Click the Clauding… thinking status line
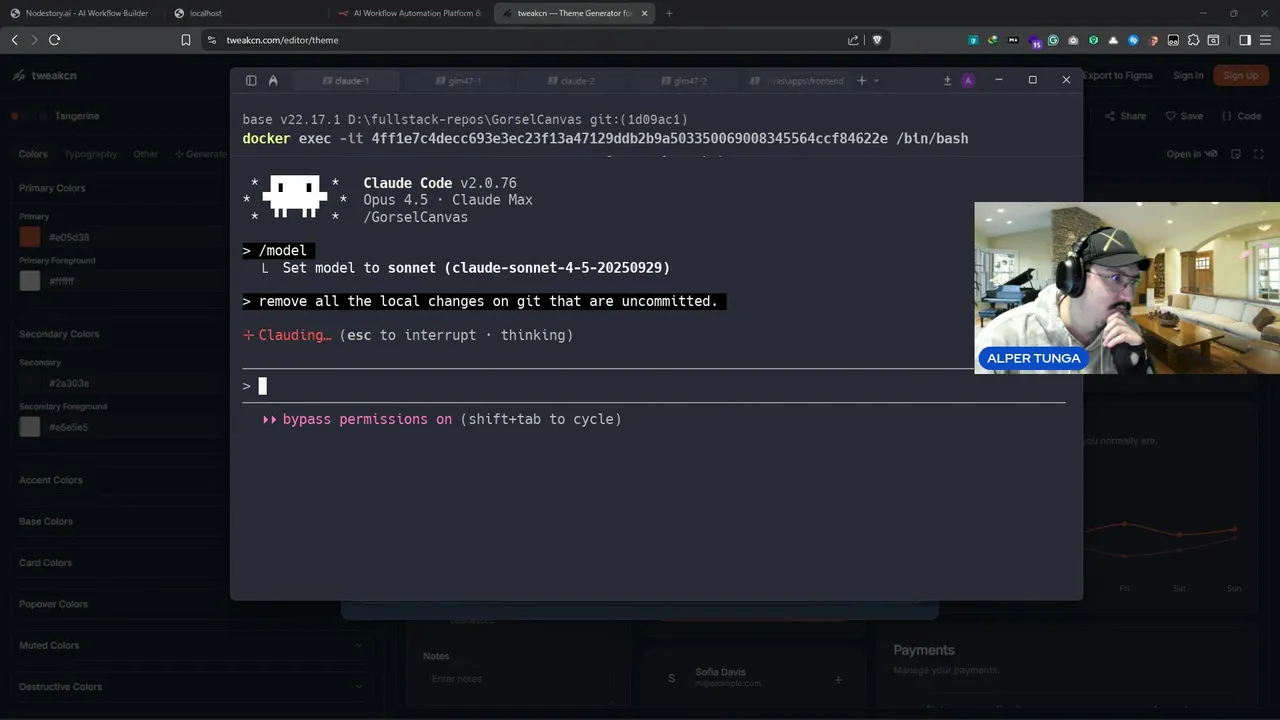 click(408, 335)
